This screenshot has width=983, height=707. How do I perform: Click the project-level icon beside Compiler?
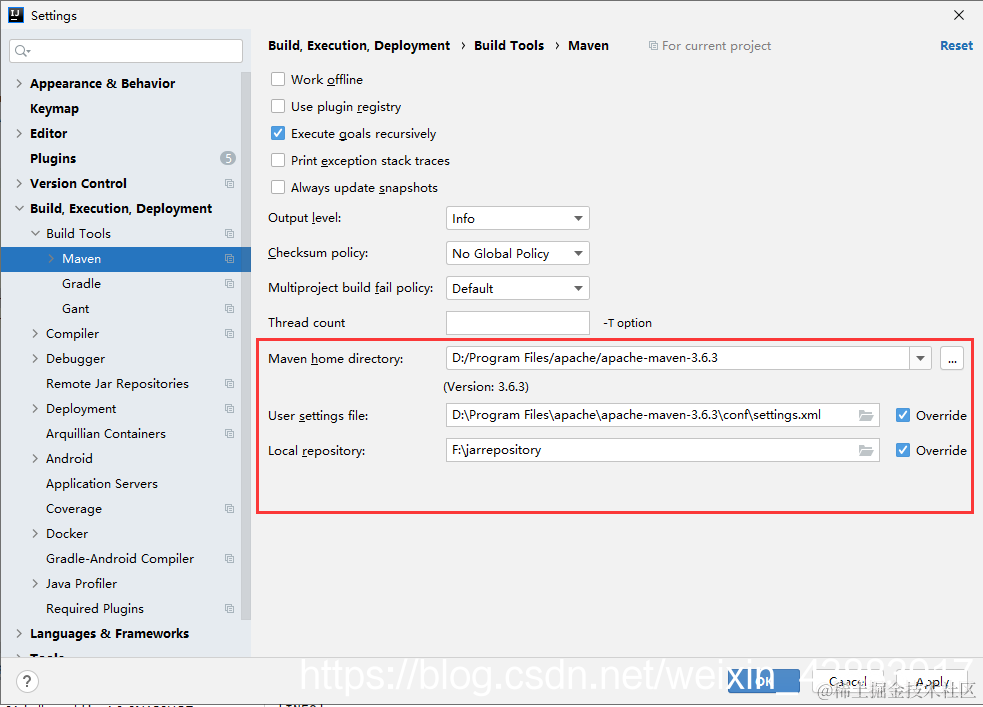tap(229, 334)
